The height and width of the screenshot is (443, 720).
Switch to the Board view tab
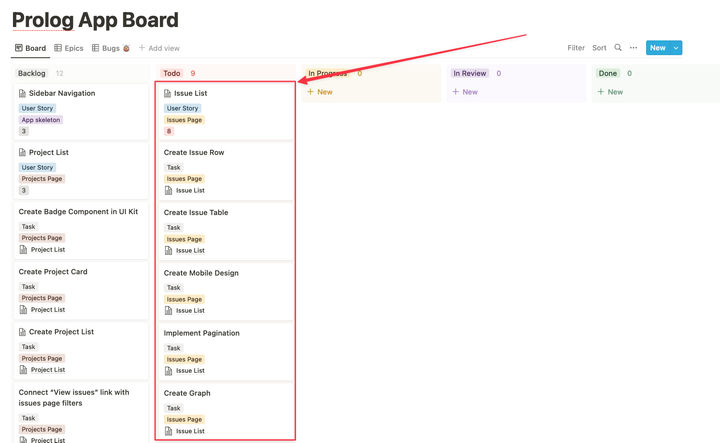(x=30, y=48)
